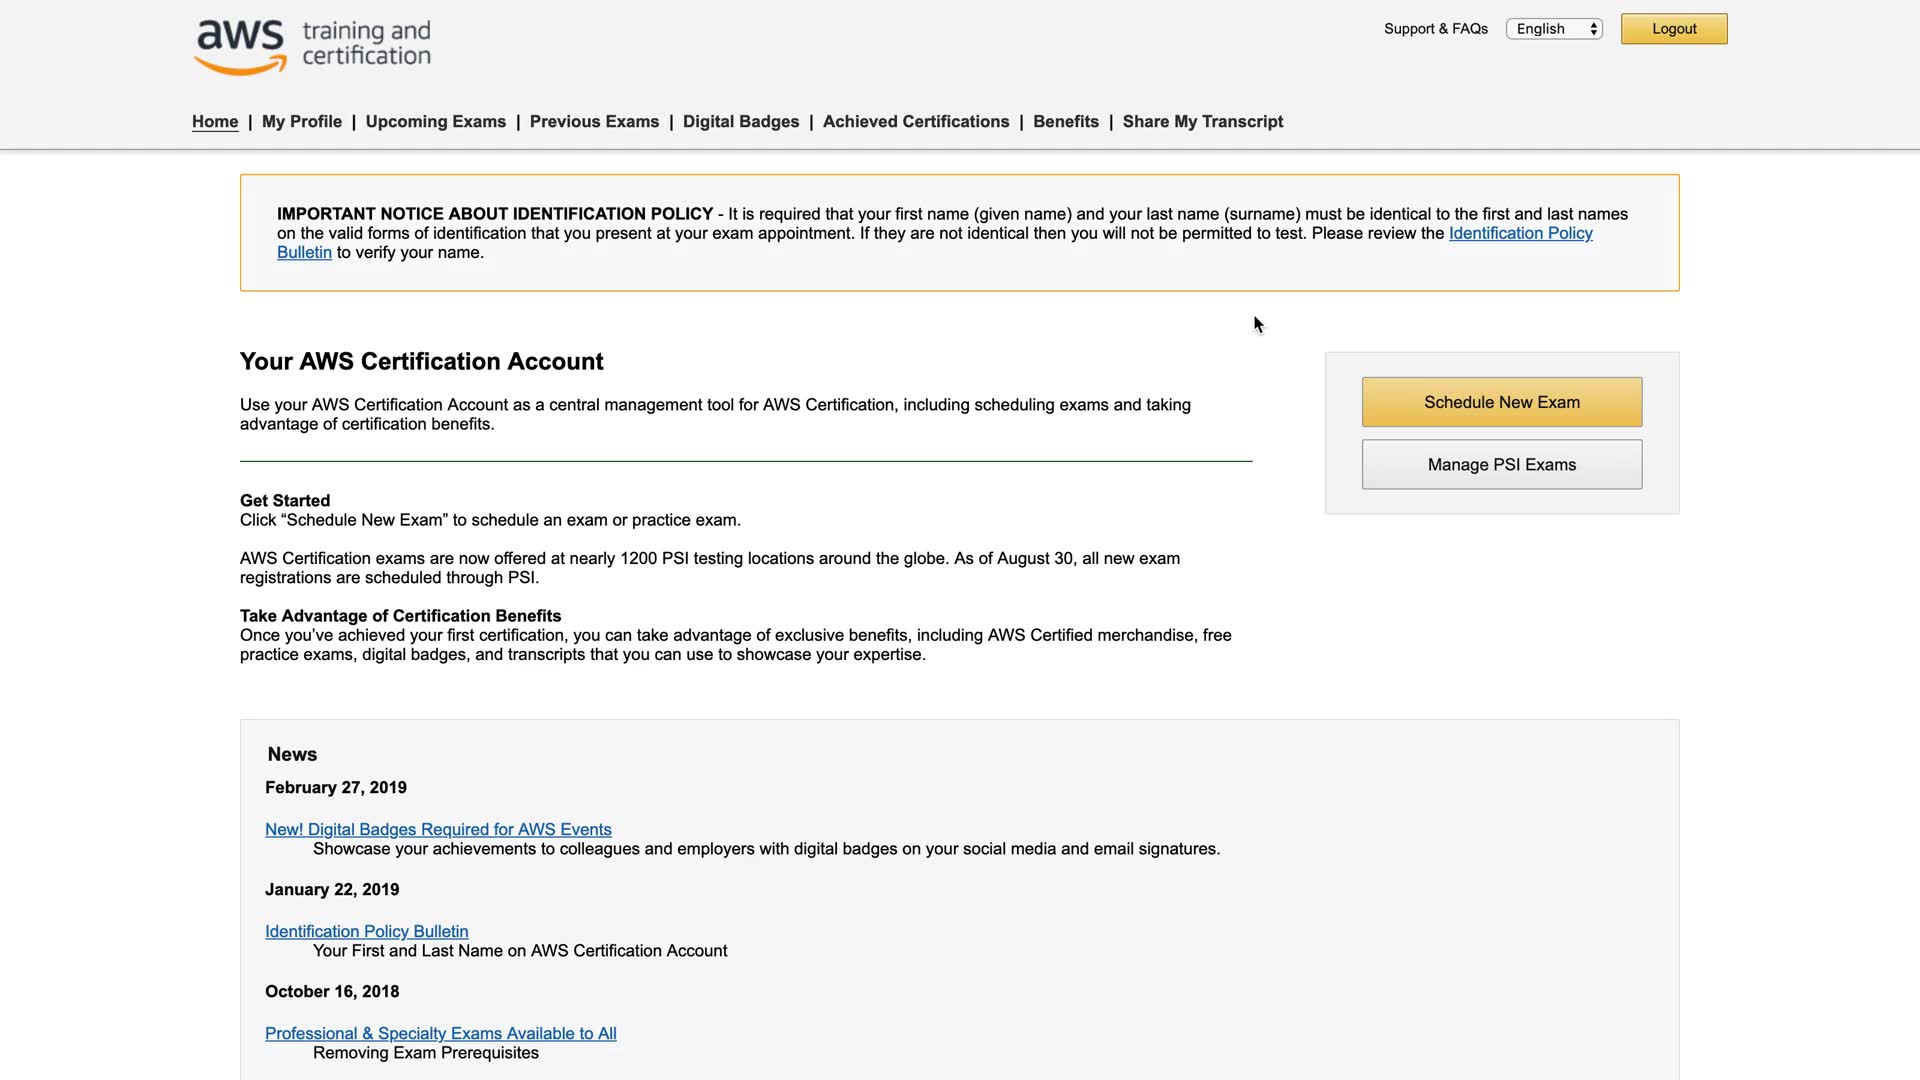Click Manage PSI Exams button
This screenshot has height=1080, width=1920.
1501,464
